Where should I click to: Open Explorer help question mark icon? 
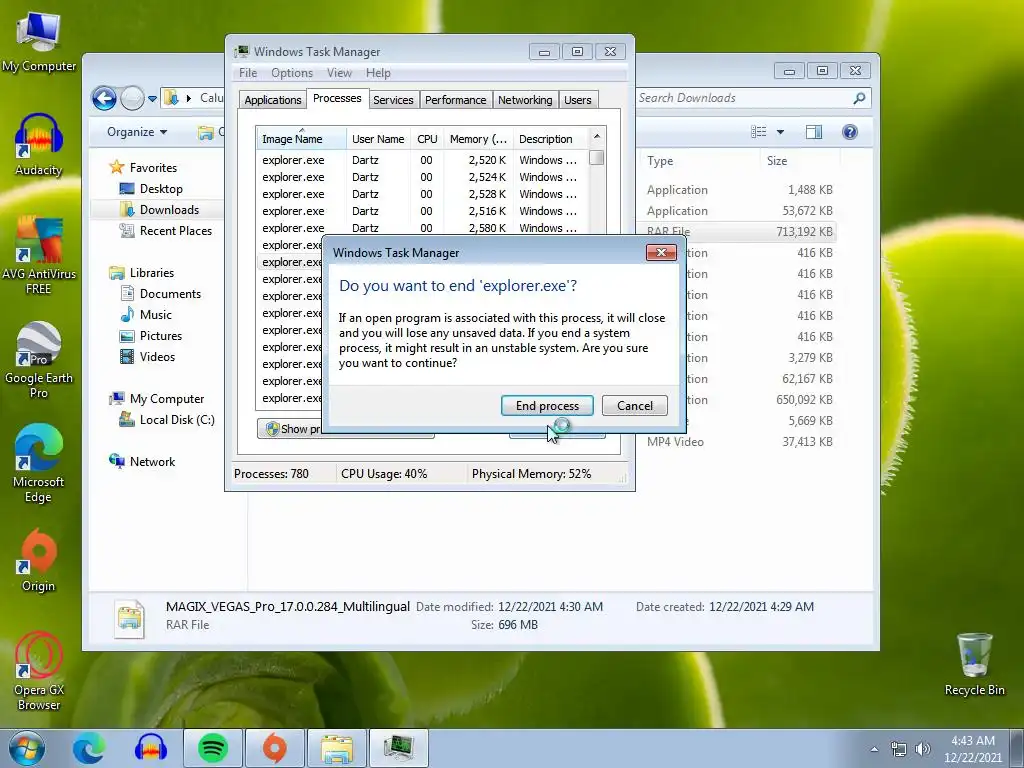click(x=850, y=132)
